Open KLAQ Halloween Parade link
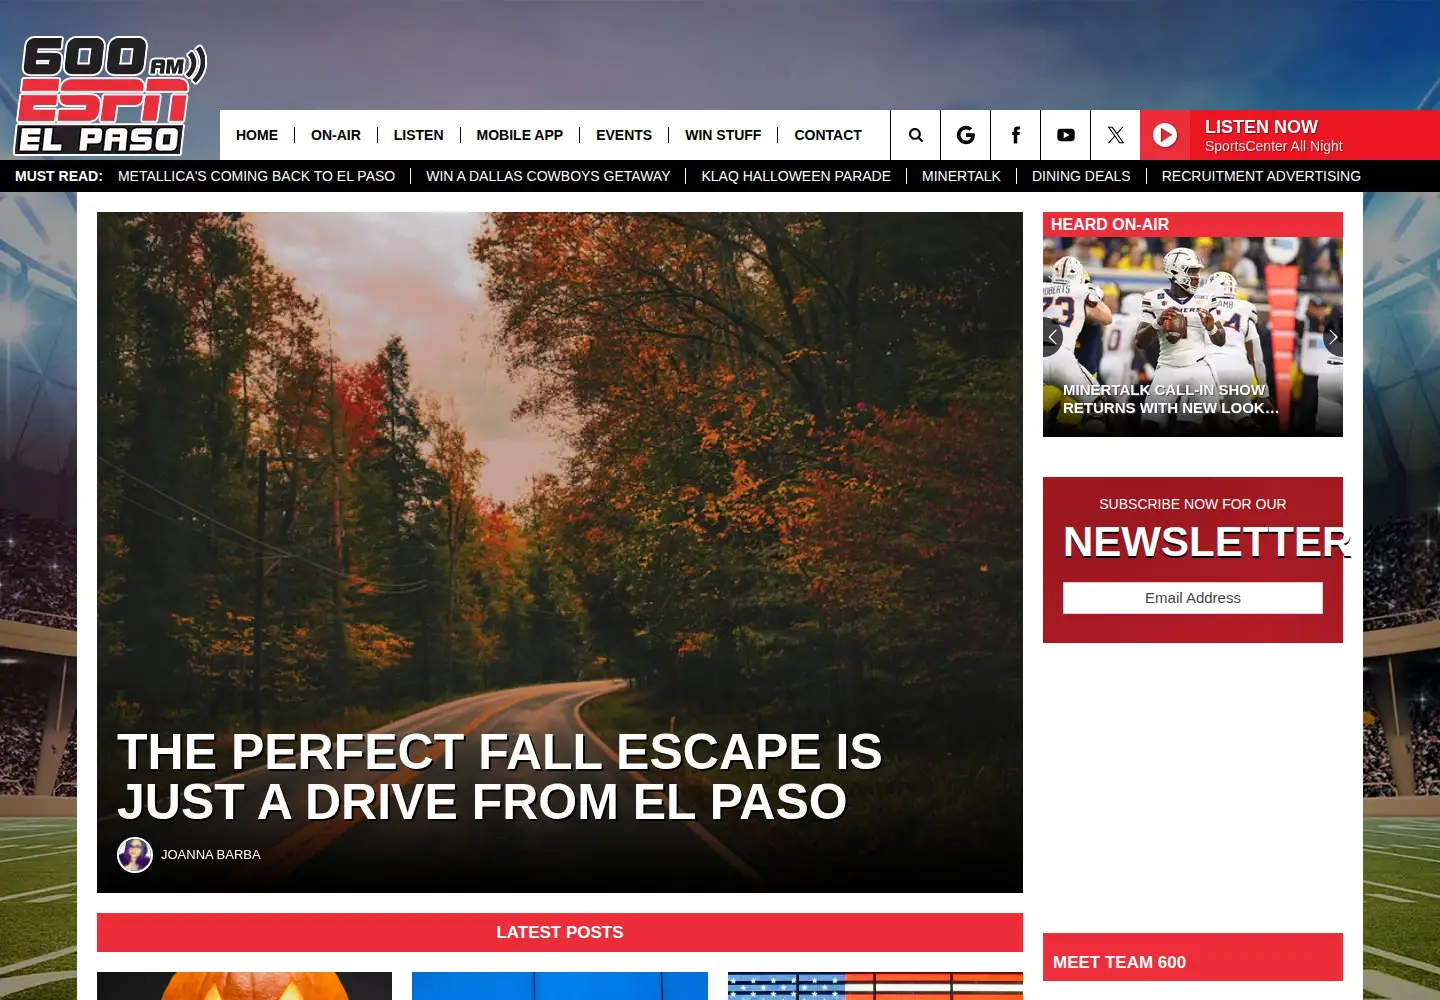 pos(796,176)
